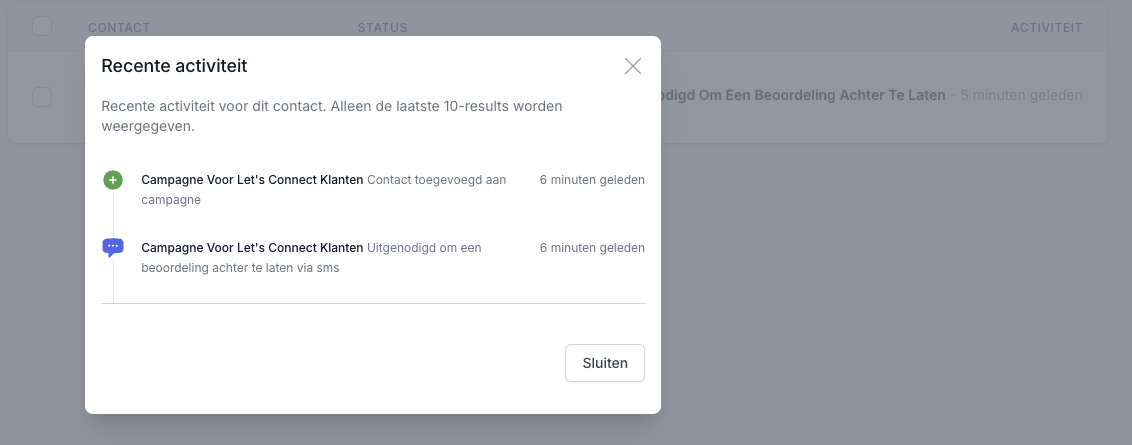
Task: Open campaign link in the contact-added entry
Action: 252,180
